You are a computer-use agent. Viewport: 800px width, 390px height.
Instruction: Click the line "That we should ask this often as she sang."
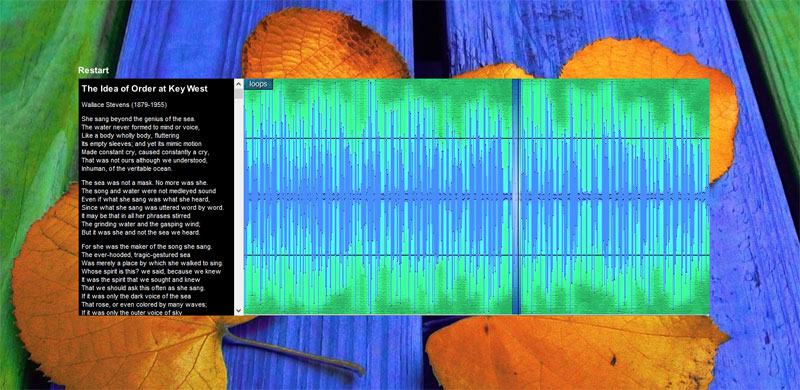coord(143,288)
